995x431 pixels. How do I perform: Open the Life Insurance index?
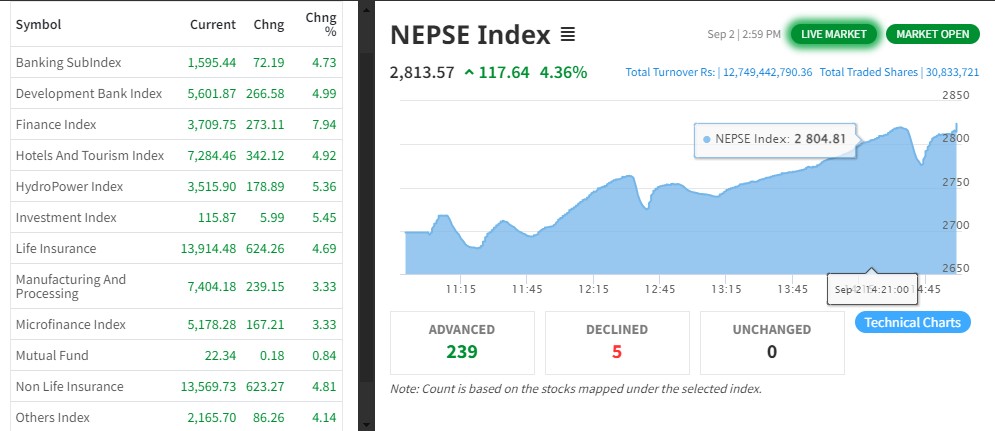[56, 248]
